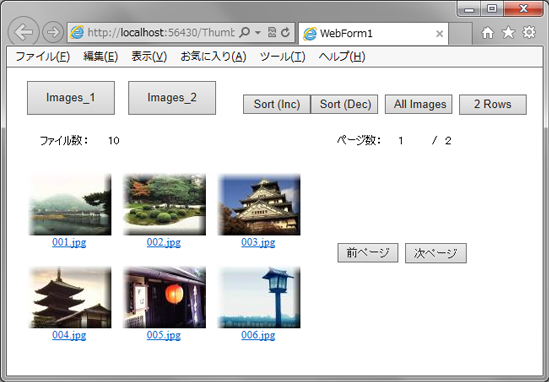Sort ascending with Sort (Inc)
The width and height of the screenshot is (549, 382).
click(x=277, y=104)
